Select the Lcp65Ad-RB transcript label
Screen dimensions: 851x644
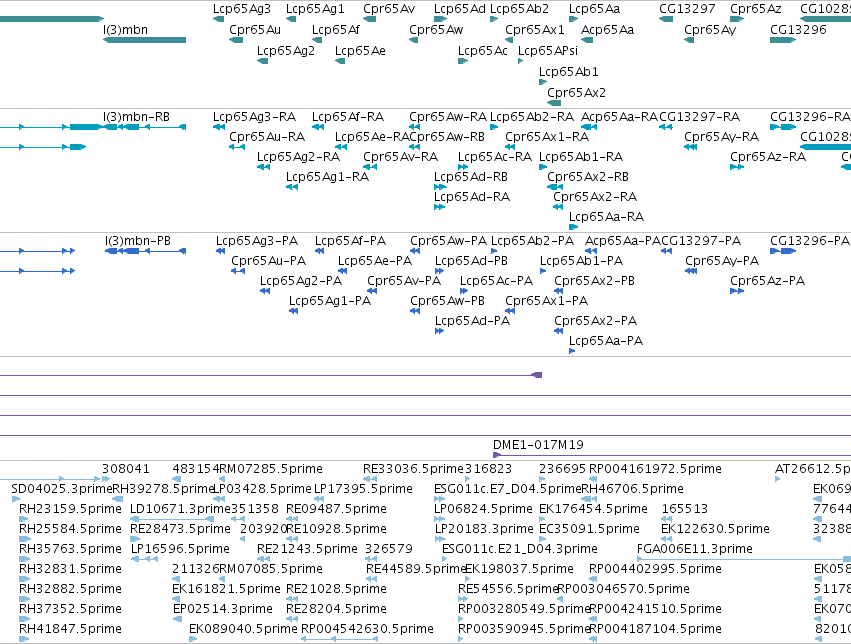(471, 177)
